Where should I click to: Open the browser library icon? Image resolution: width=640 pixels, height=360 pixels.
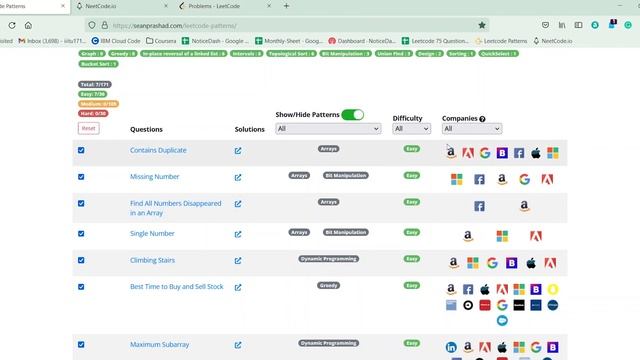coord(562,25)
